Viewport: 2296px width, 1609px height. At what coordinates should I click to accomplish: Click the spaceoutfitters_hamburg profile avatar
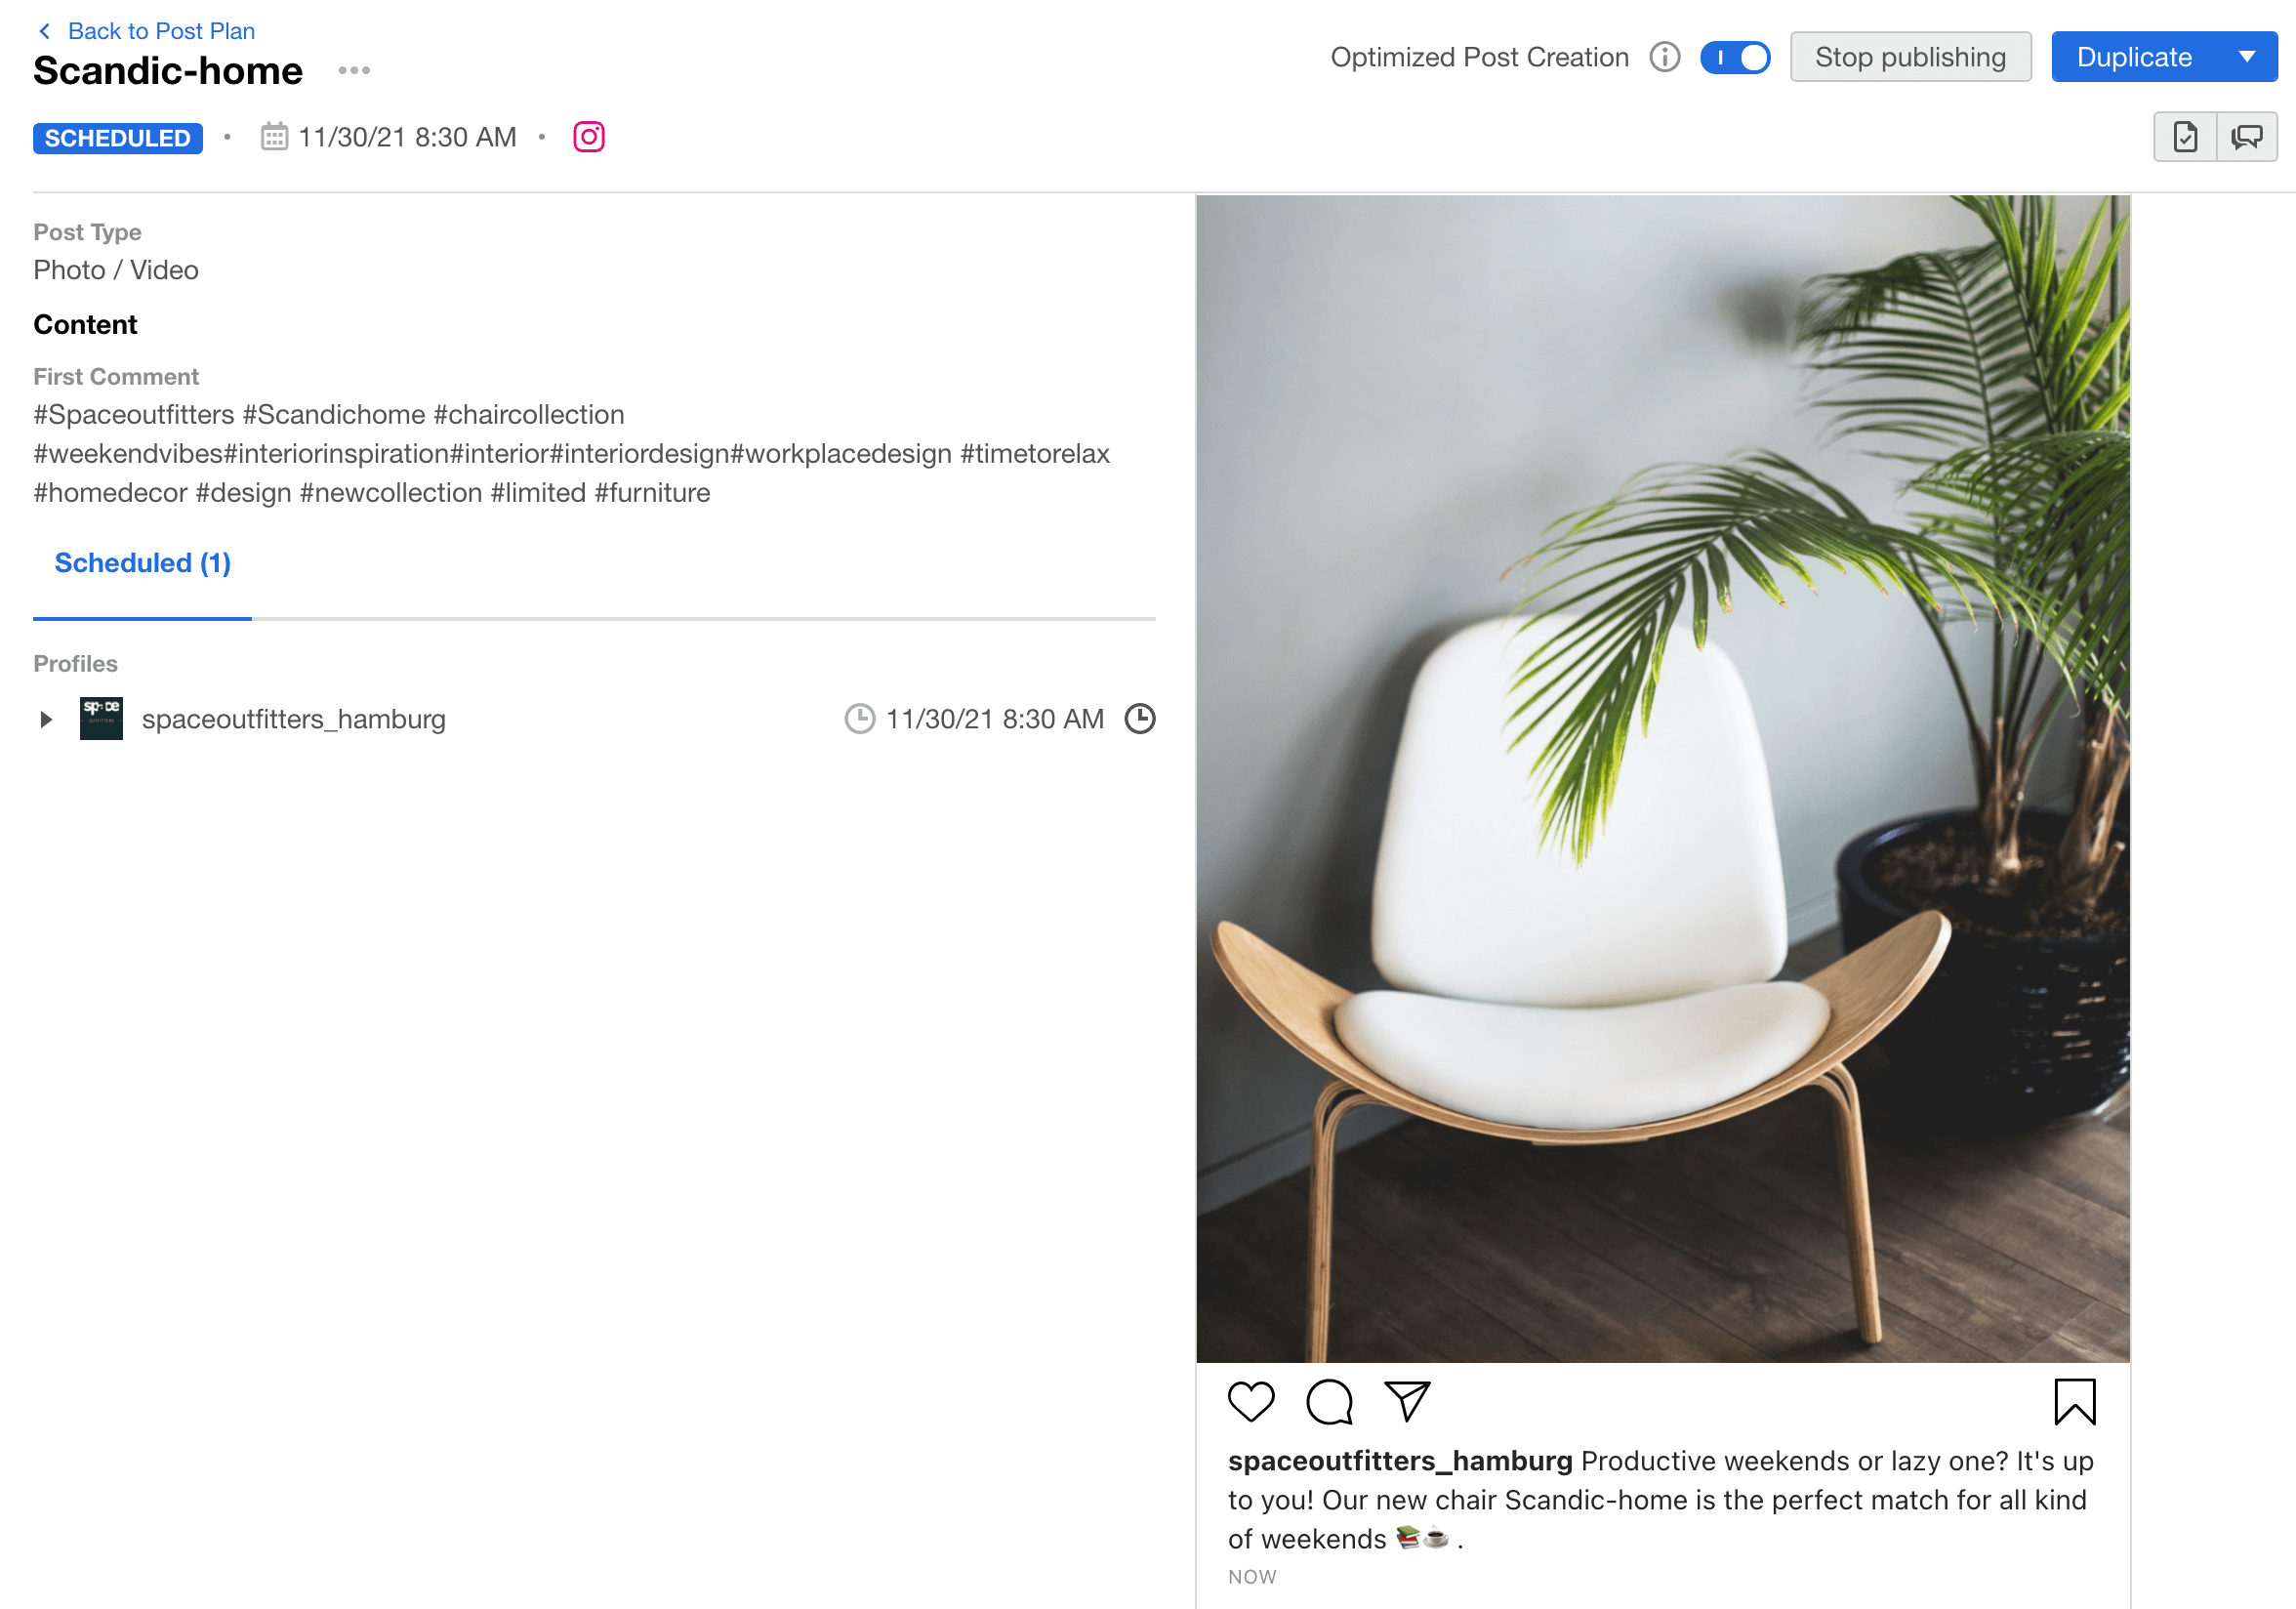tap(101, 718)
